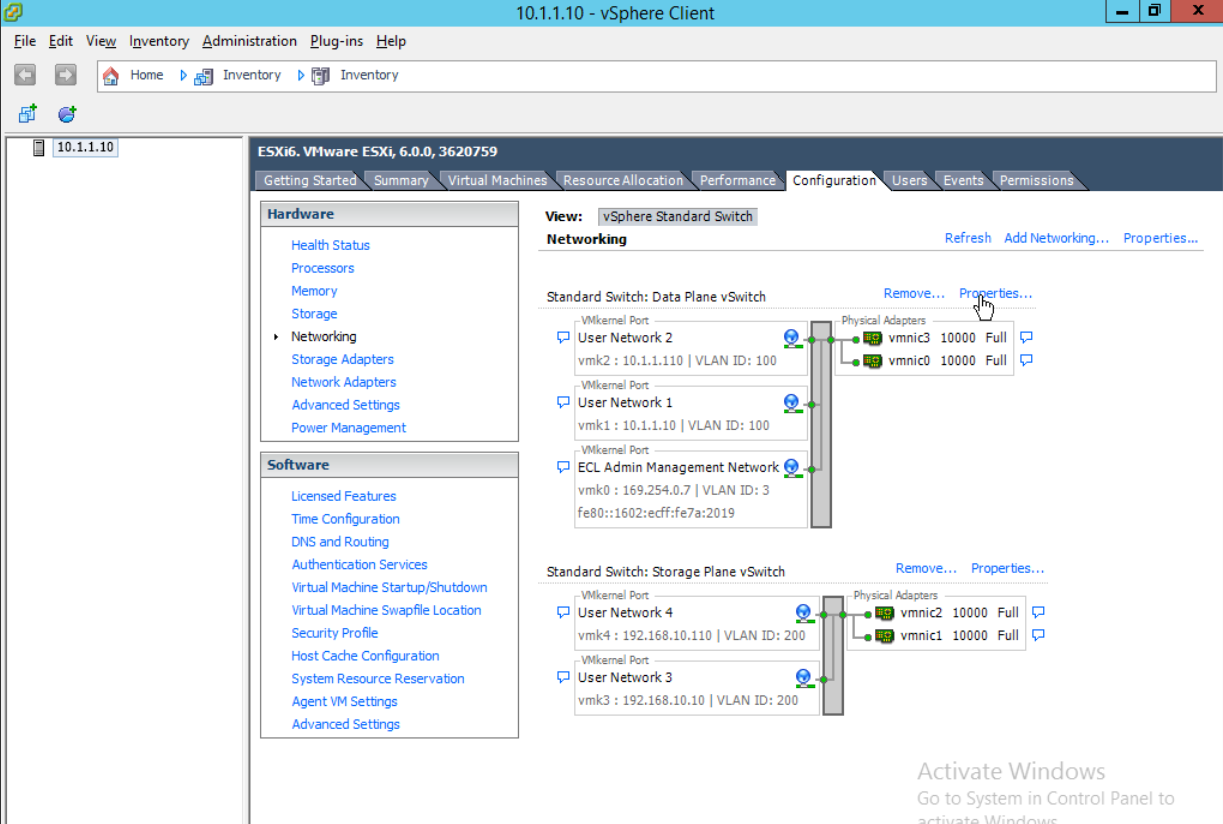
Task: Click the globe icon next to User Network 4
Action: tap(803, 612)
